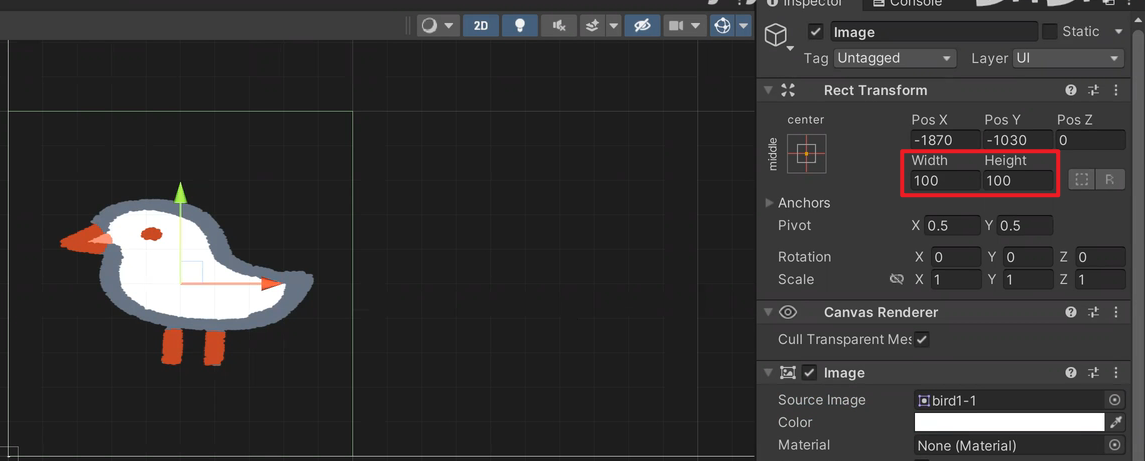Click the scene draw mode sphere icon
The width and height of the screenshot is (1145, 461).
coord(430,26)
